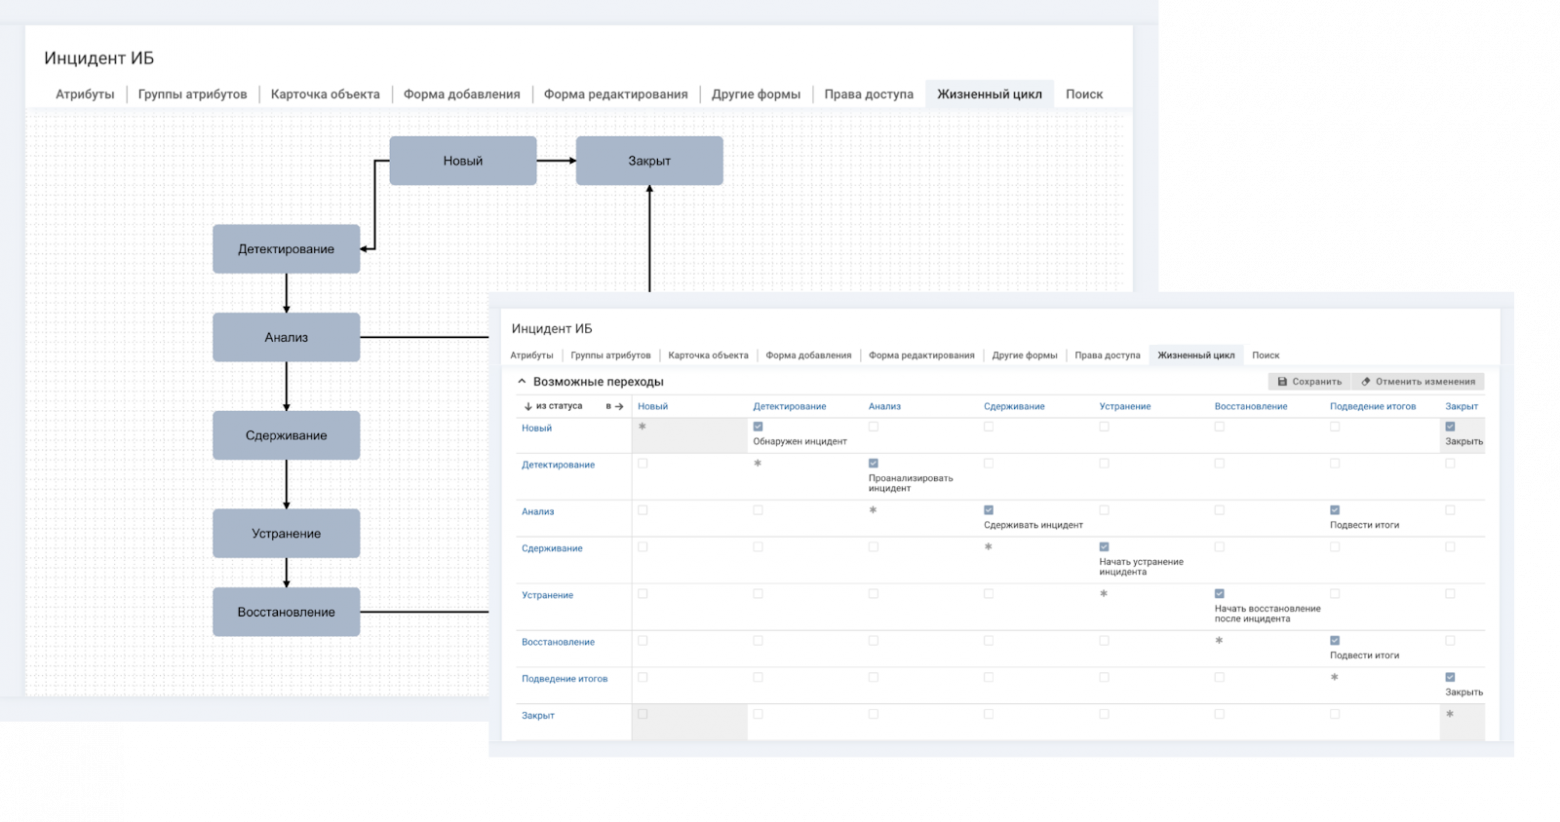Click the Новый node in the lifecycle diagram
Viewport: 1560px width, 822px height.
click(462, 161)
